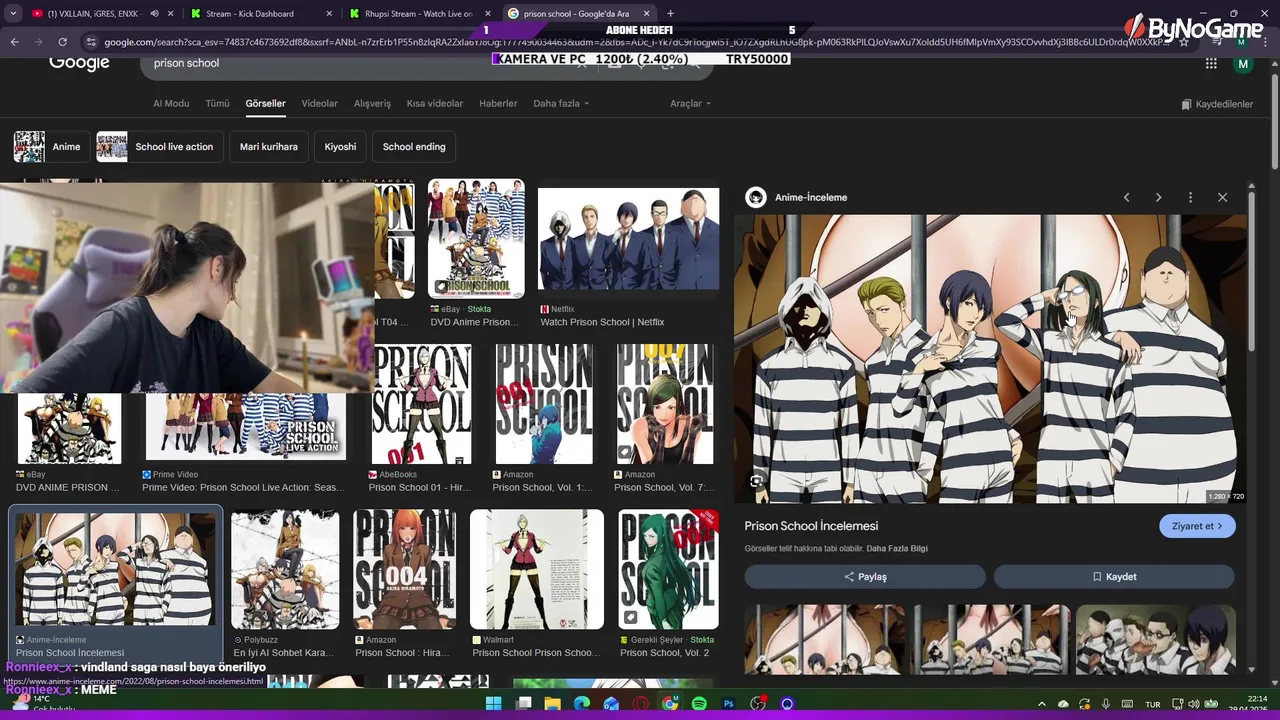Switch to the Haberler tab
This screenshot has height=720, width=1280.
click(498, 104)
